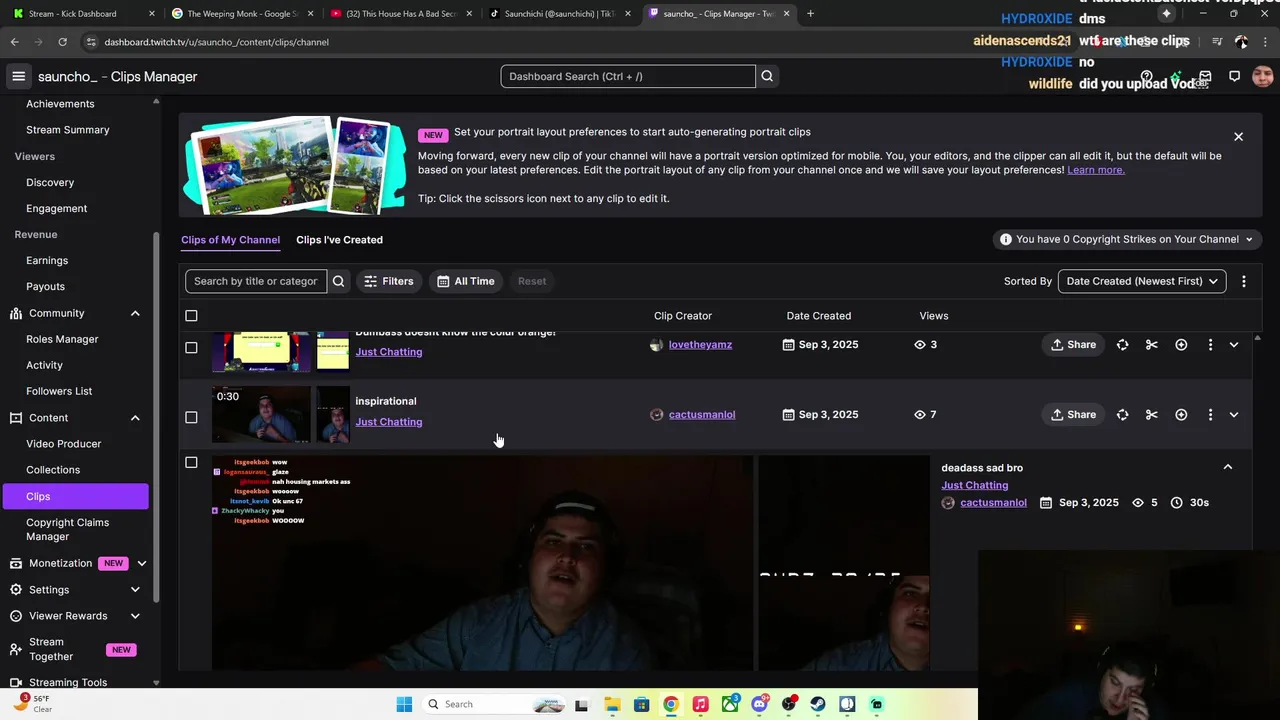Reload the page with browser refresh button
The height and width of the screenshot is (720, 1280).
point(62,42)
